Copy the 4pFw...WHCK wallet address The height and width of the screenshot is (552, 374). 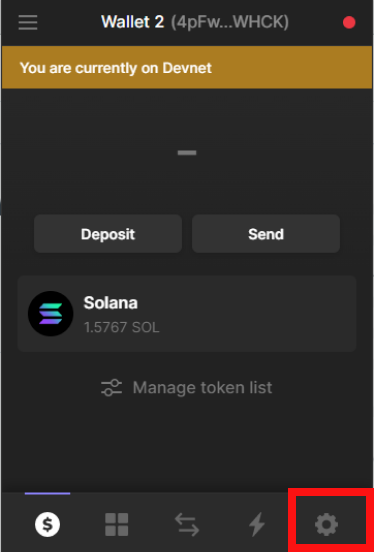pyautogui.click(x=230, y=22)
